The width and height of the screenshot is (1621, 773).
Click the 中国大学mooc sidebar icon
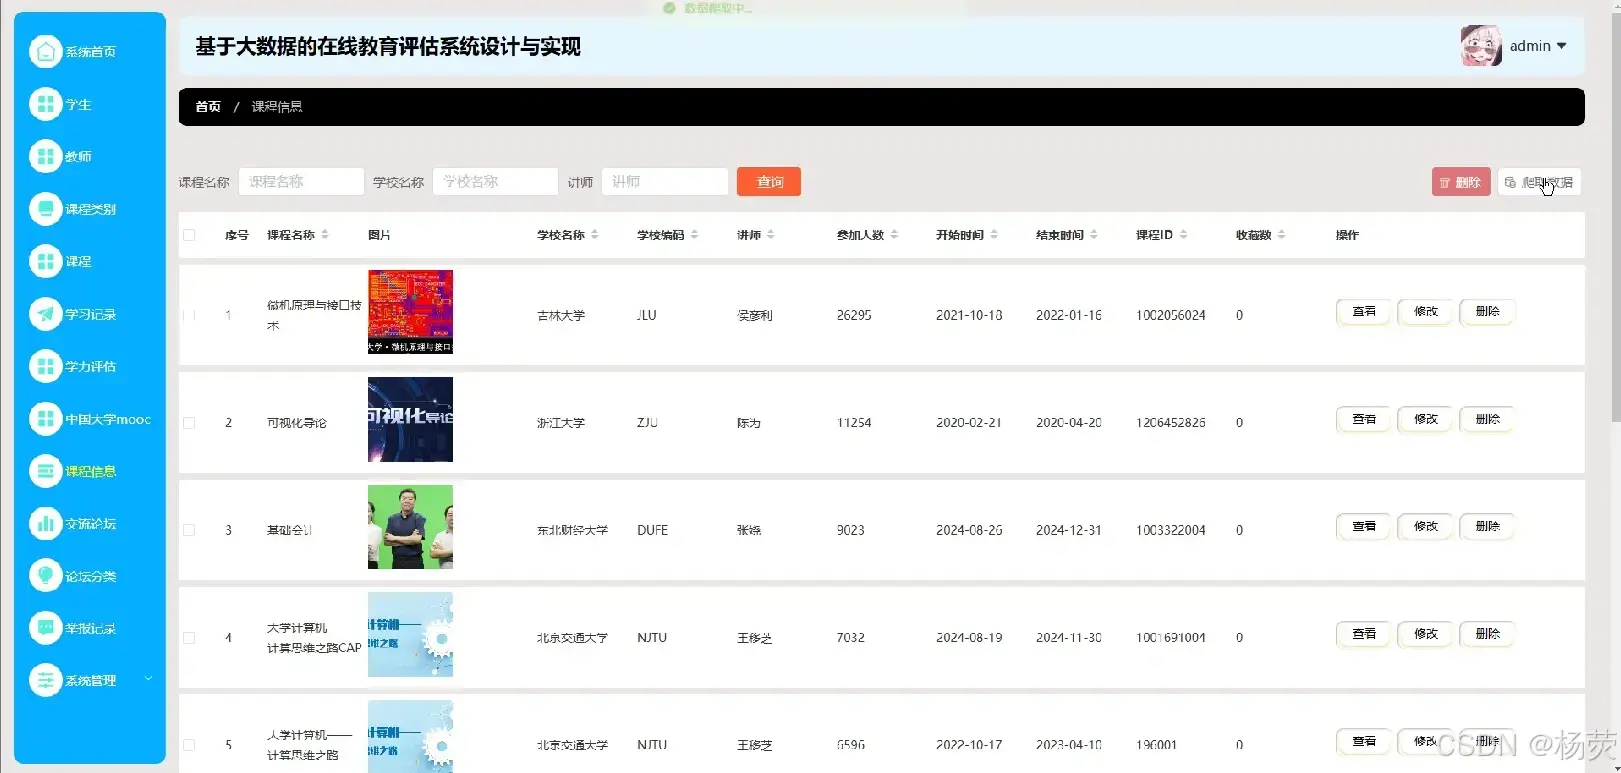click(x=45, y=419)
